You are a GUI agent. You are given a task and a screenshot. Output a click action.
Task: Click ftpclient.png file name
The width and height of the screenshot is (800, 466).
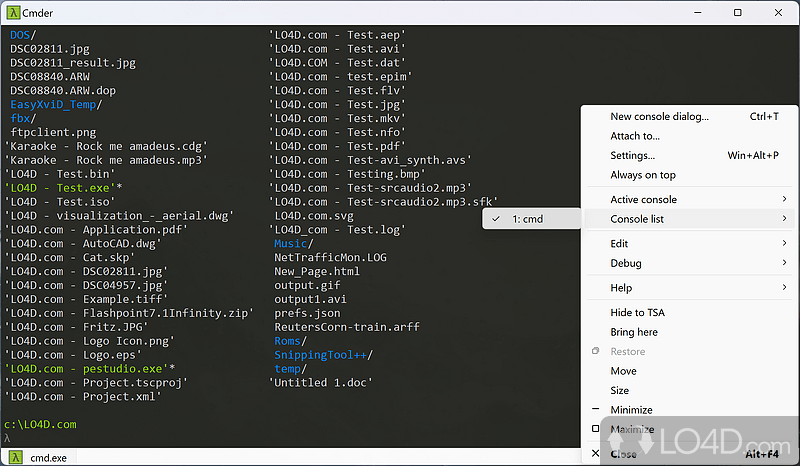click(53, 132)
